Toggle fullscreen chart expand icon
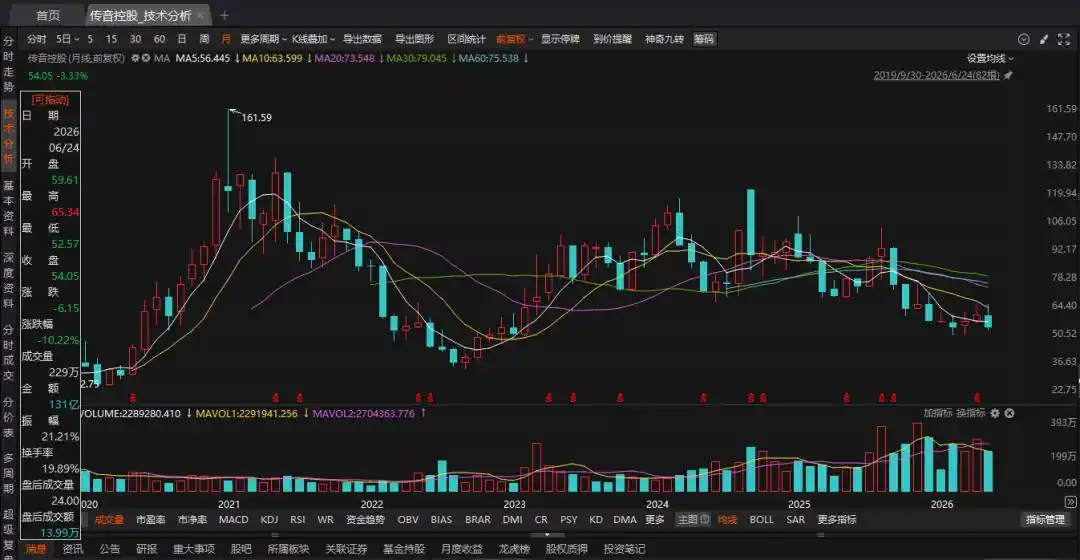The width and height of the screenshot is (1080, 560). (x=1064, y=39)
